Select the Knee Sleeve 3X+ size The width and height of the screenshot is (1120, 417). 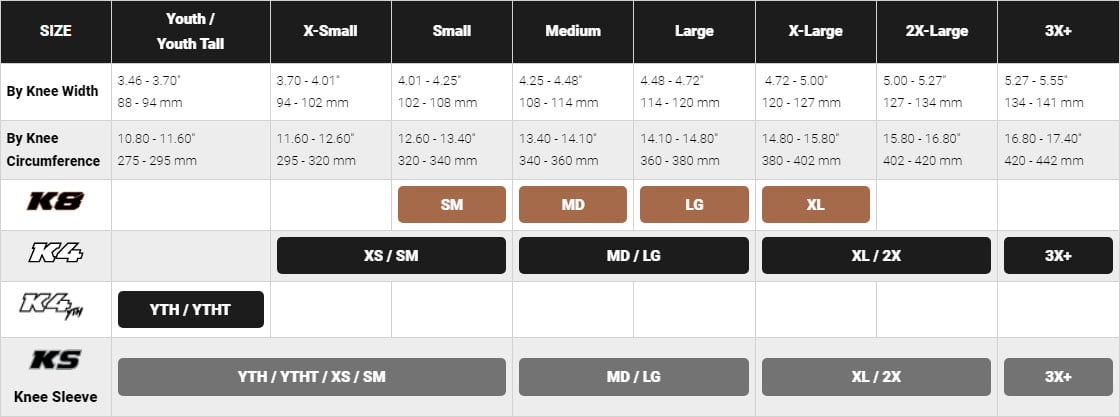1058,377
